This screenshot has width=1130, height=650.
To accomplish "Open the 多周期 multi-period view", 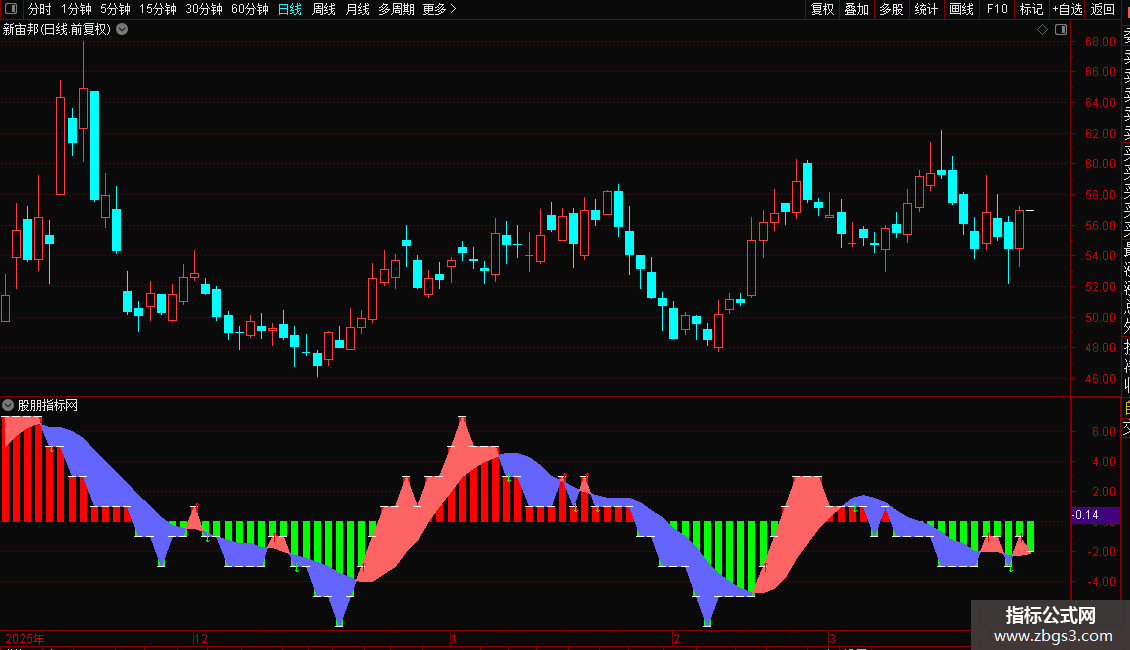I will (396, 9).
